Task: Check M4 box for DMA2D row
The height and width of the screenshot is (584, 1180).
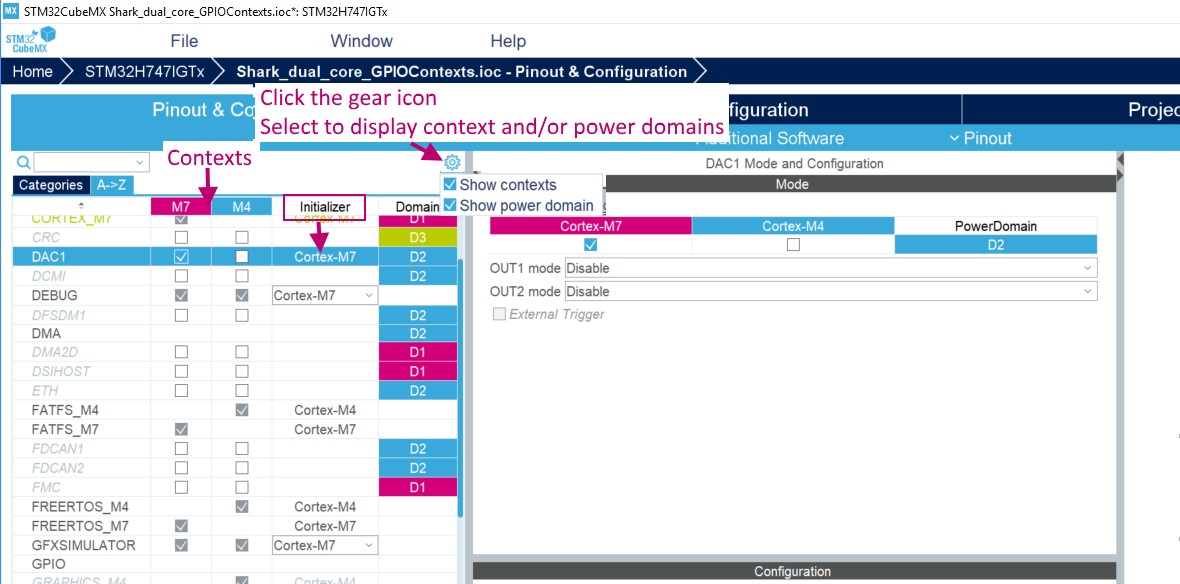Action: tap(242, 352)
